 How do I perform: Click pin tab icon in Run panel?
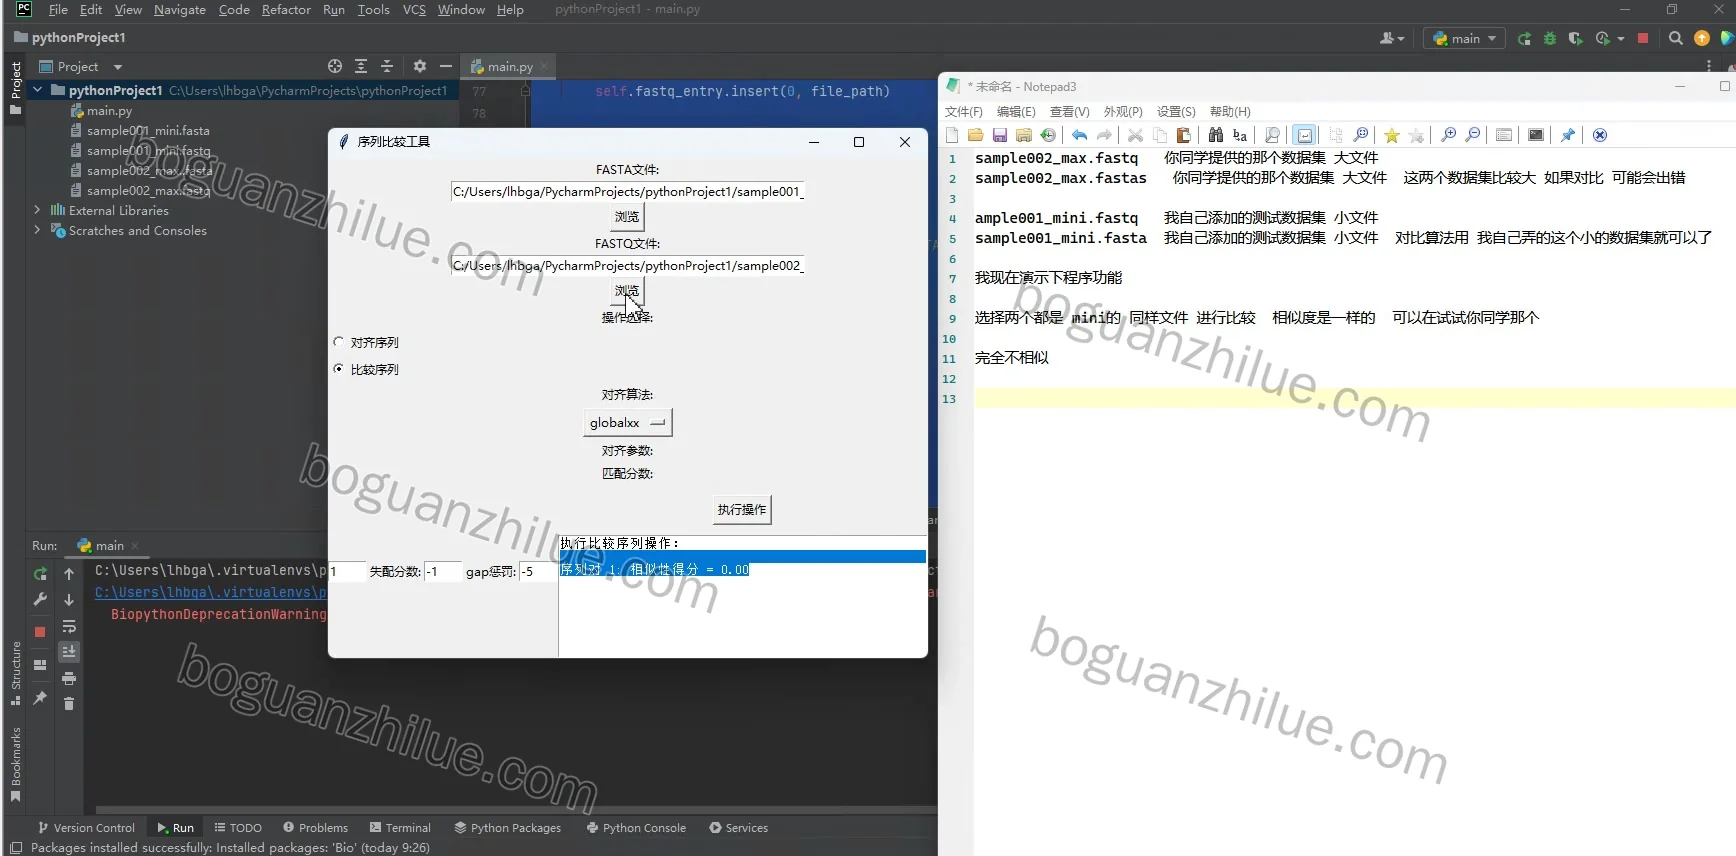click(x=40, y=697)
